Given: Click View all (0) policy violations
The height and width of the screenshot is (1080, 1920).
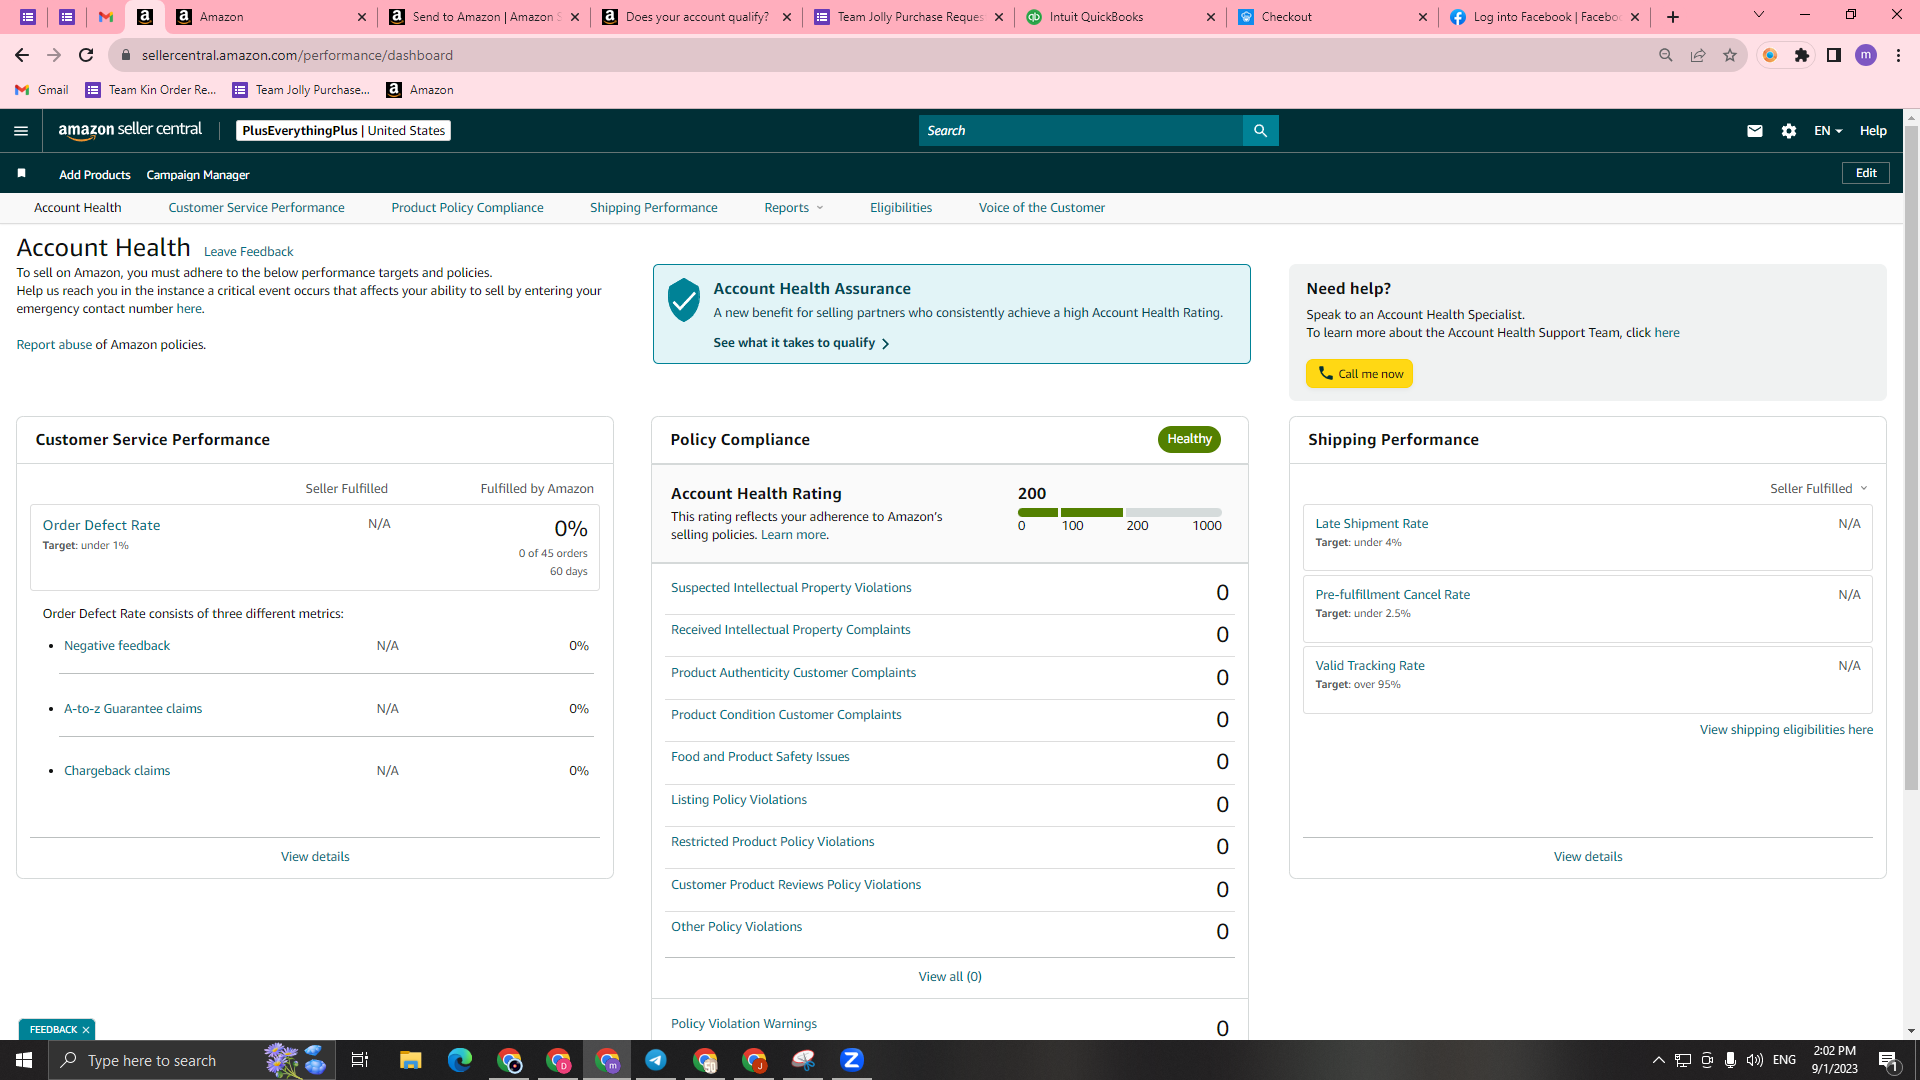Looking at the screenshot, I should 950,977.
